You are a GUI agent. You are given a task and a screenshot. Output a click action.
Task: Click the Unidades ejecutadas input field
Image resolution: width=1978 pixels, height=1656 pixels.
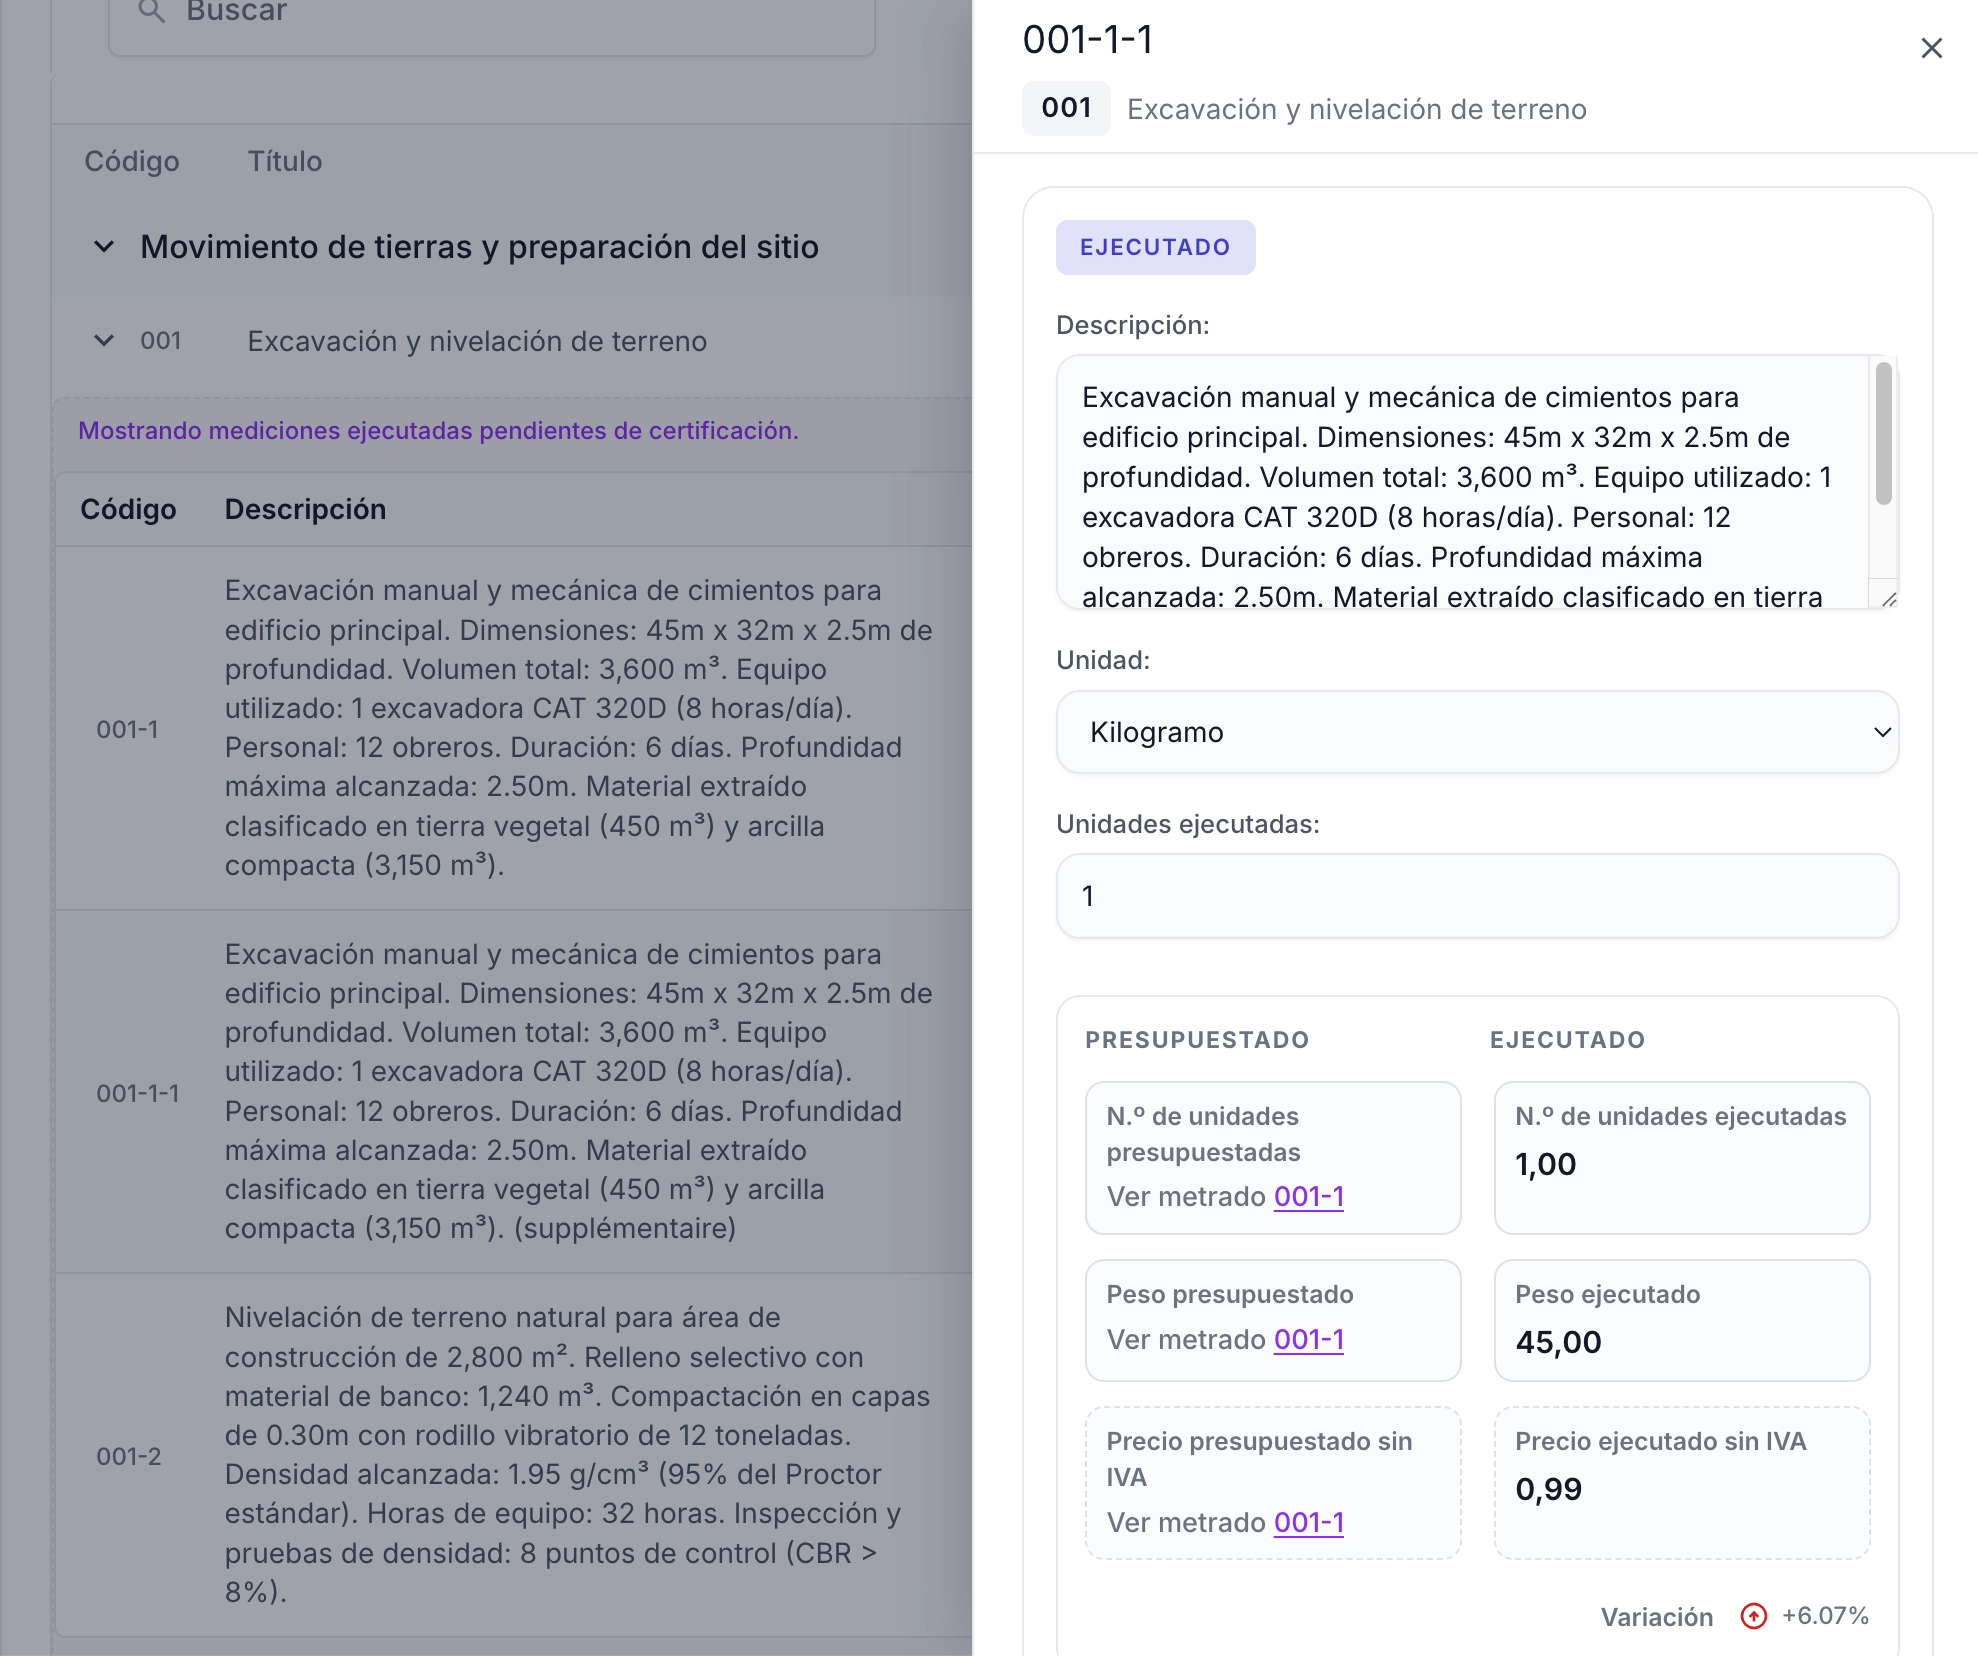tap(1475, 896)
